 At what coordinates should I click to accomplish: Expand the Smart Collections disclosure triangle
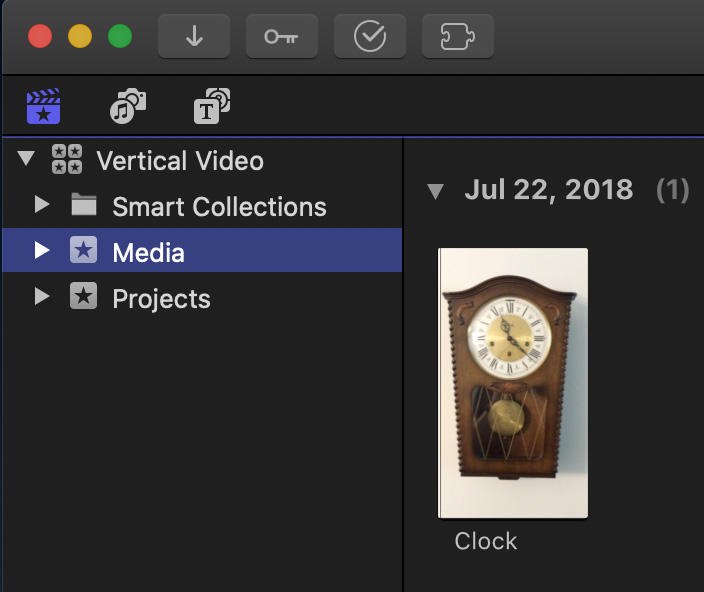(41, 205)
